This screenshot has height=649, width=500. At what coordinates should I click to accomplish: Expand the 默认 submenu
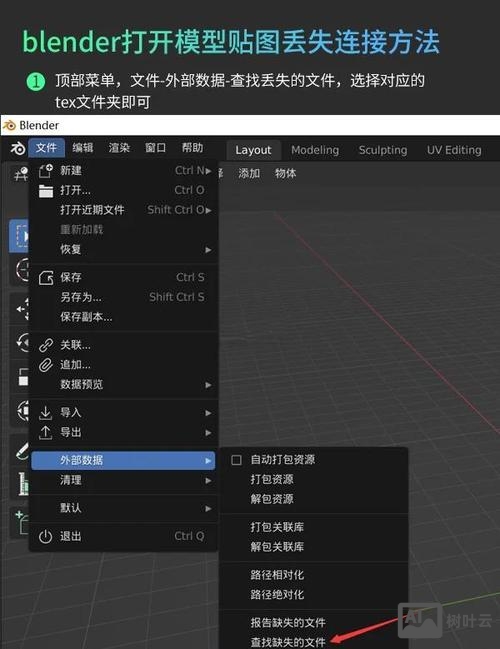click(124, 508)
